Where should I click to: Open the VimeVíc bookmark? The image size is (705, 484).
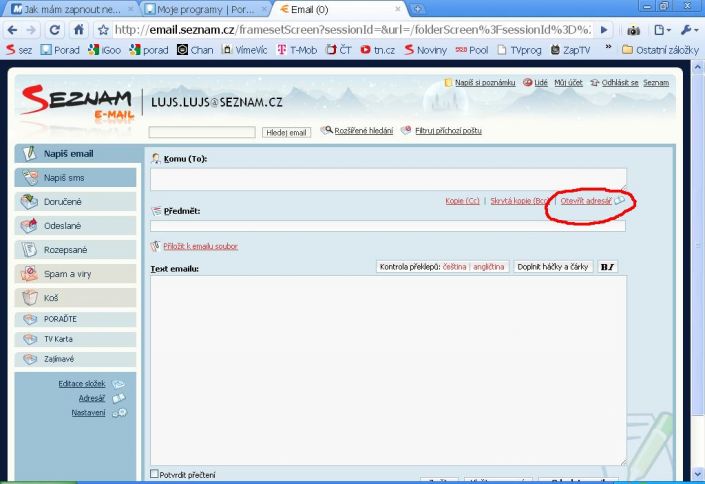245,50
